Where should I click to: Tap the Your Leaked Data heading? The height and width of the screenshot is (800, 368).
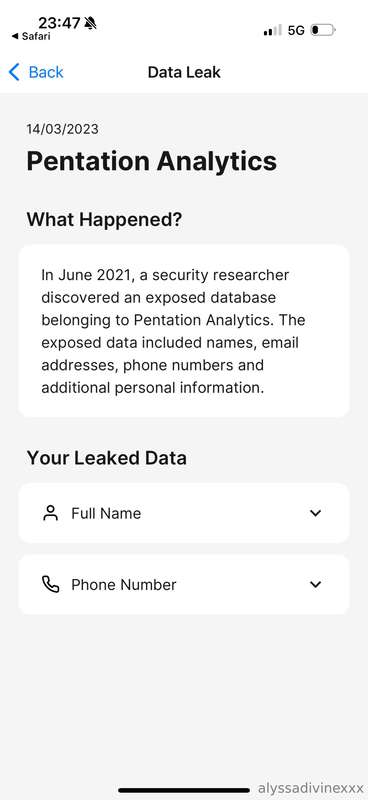[x=107, y=458]
